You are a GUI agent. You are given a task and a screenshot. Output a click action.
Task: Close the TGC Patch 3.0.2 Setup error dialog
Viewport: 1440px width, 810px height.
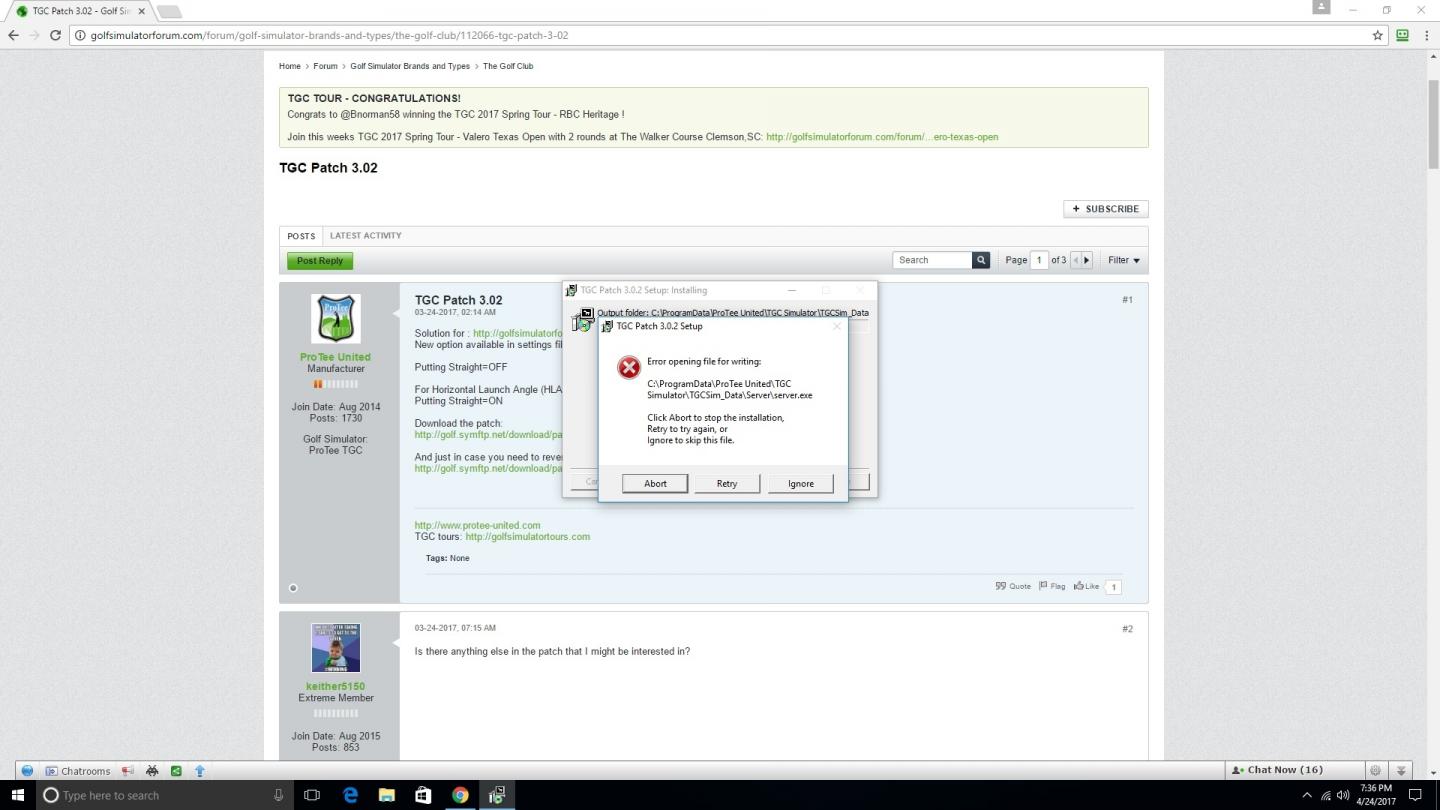click(837, 326)
